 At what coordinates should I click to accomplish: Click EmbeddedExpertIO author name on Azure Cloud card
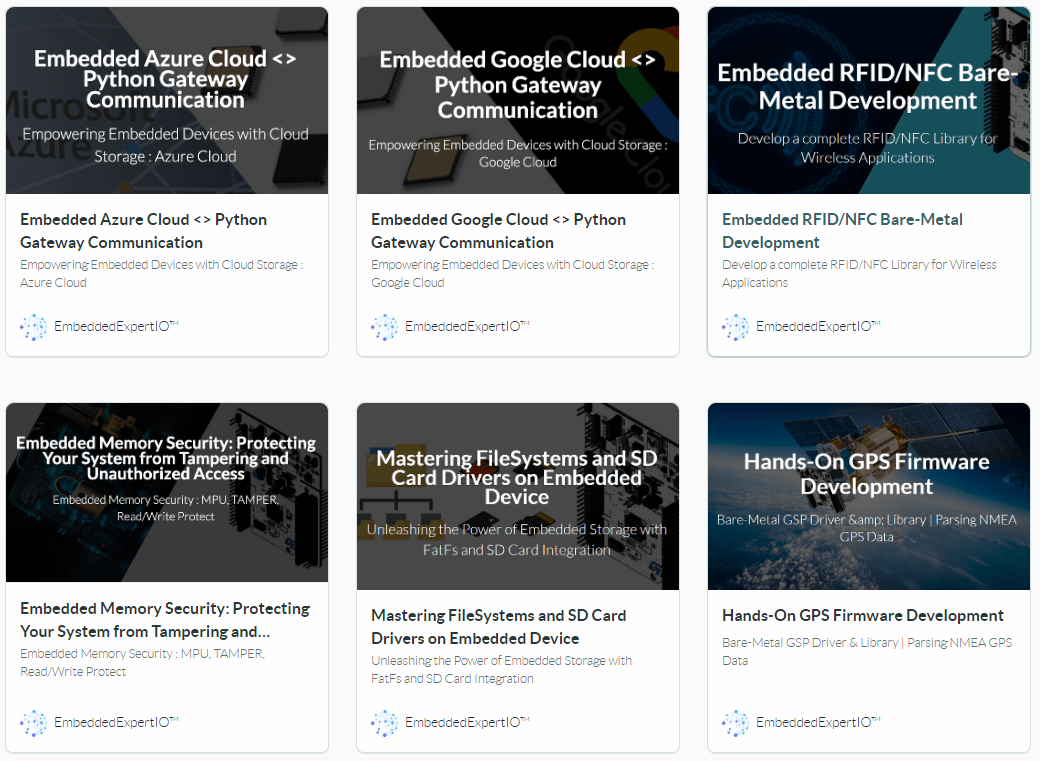115,327
